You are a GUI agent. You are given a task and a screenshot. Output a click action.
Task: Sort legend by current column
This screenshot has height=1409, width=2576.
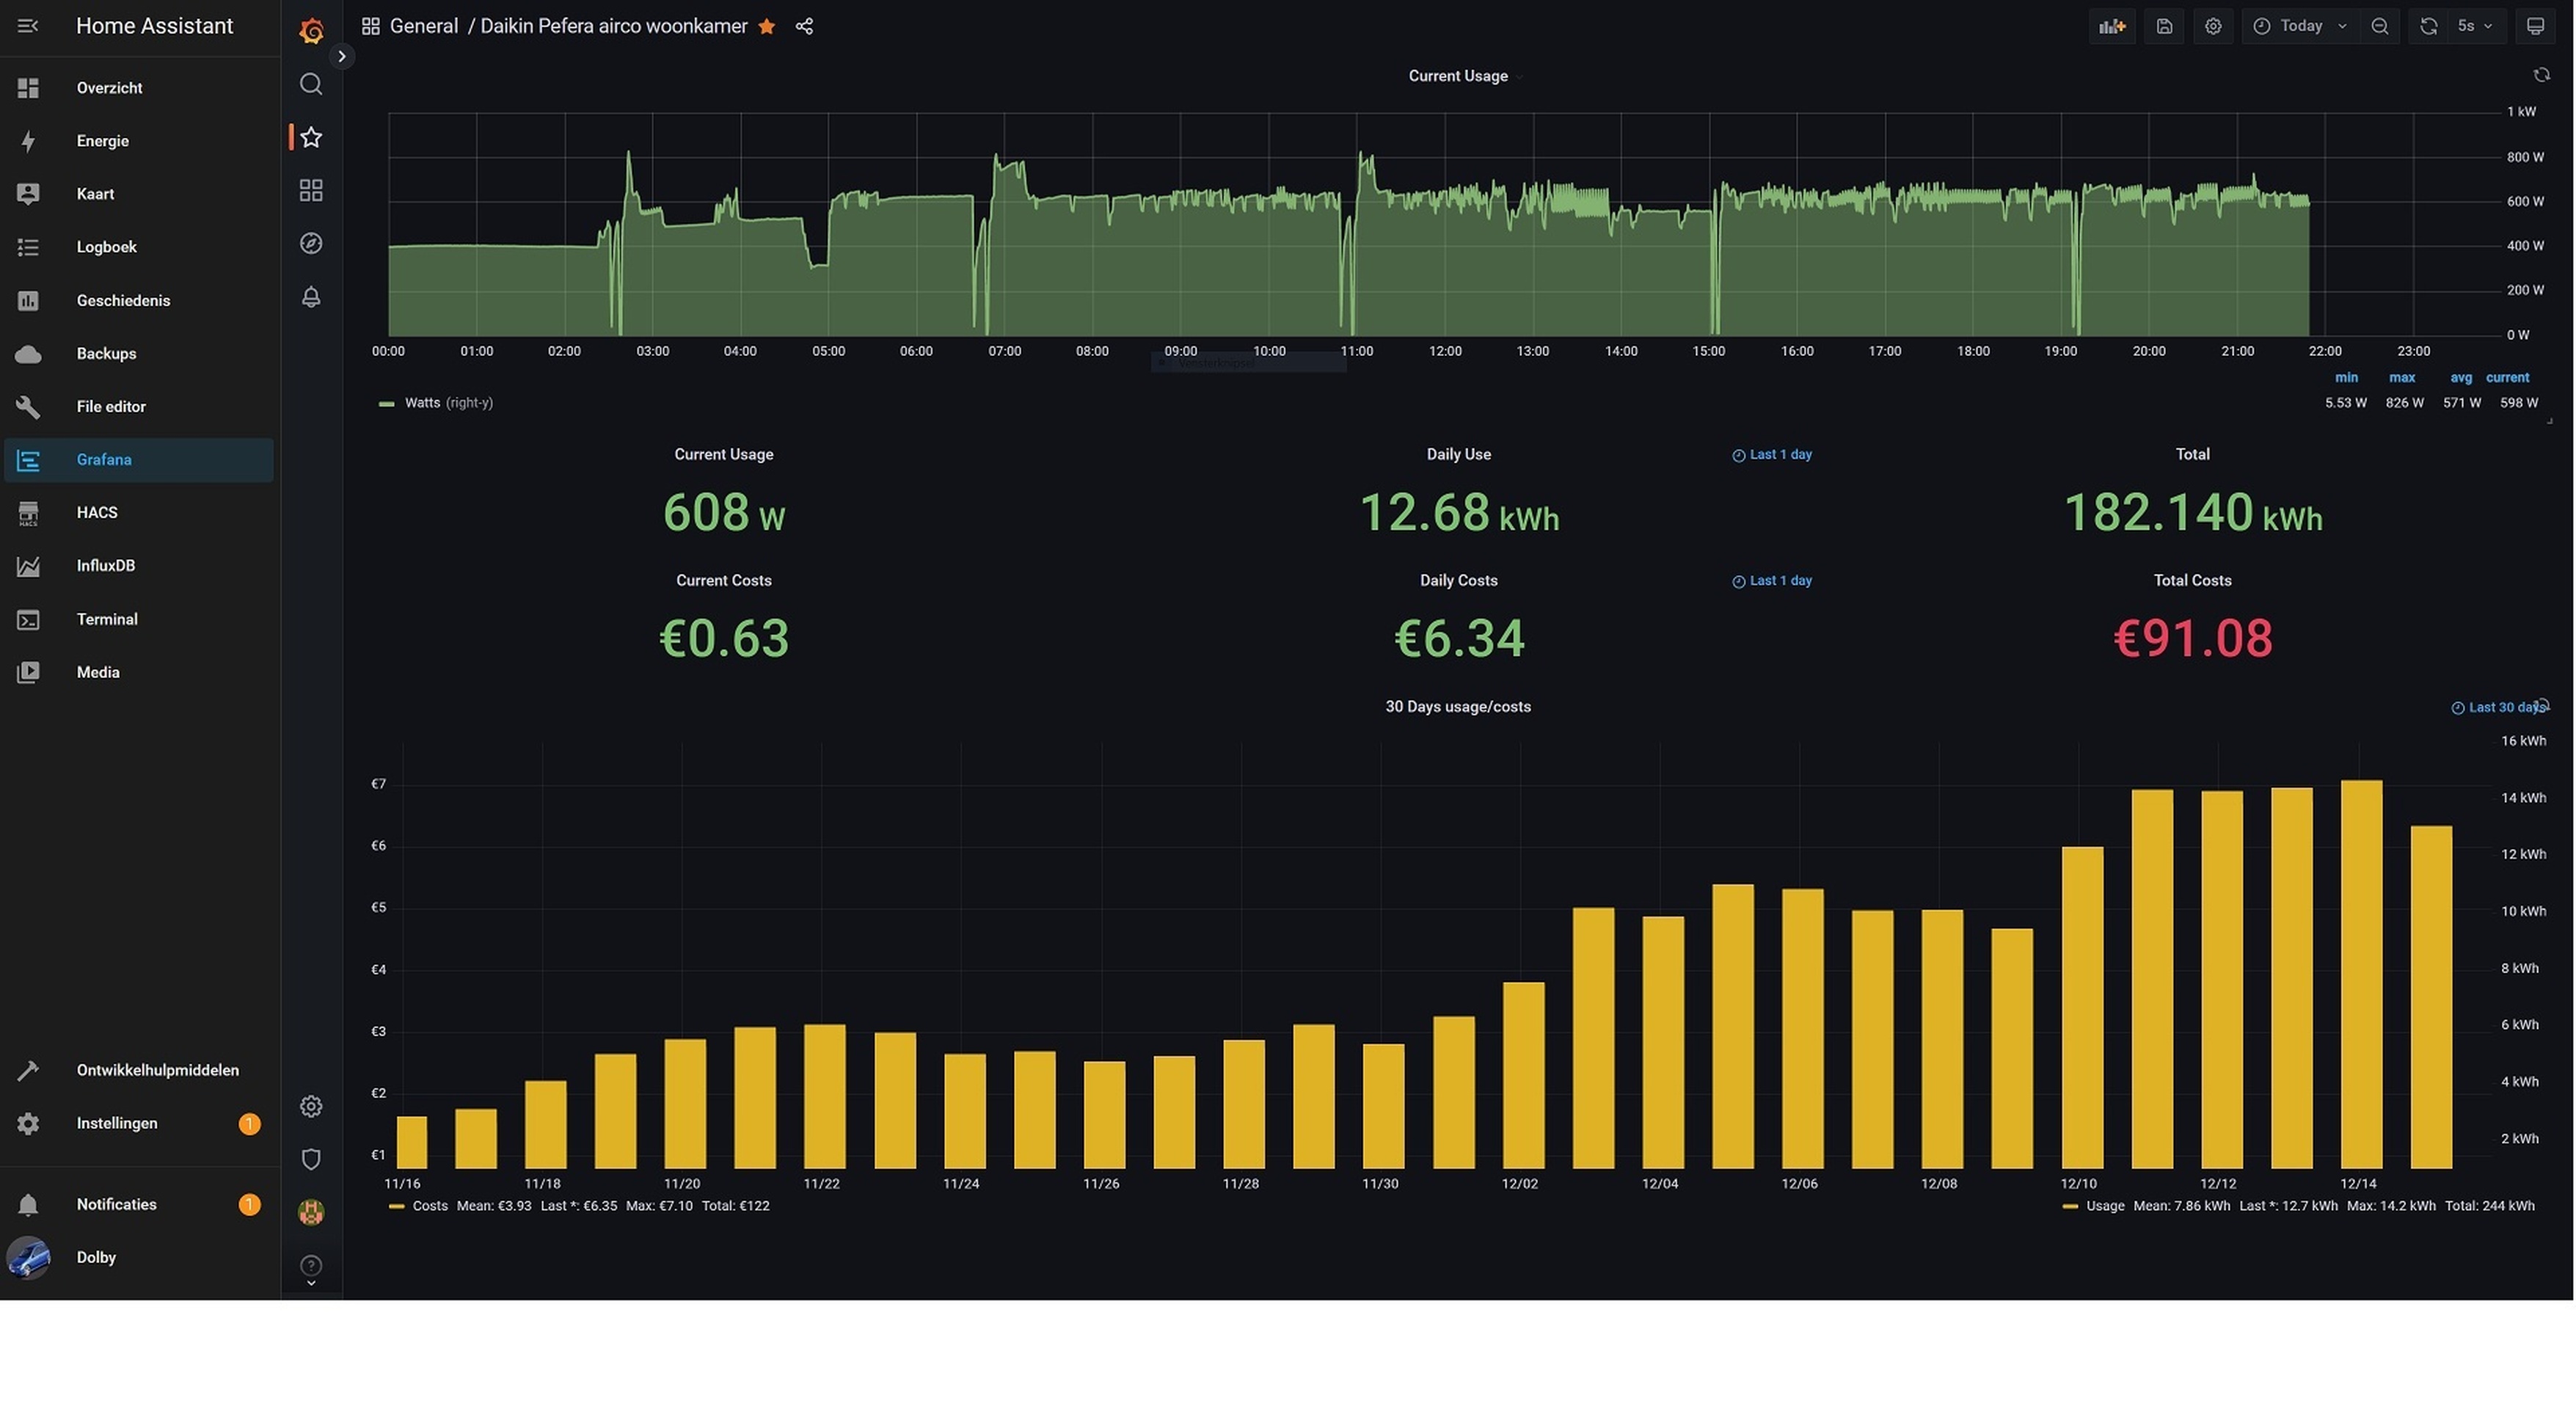2507,378
